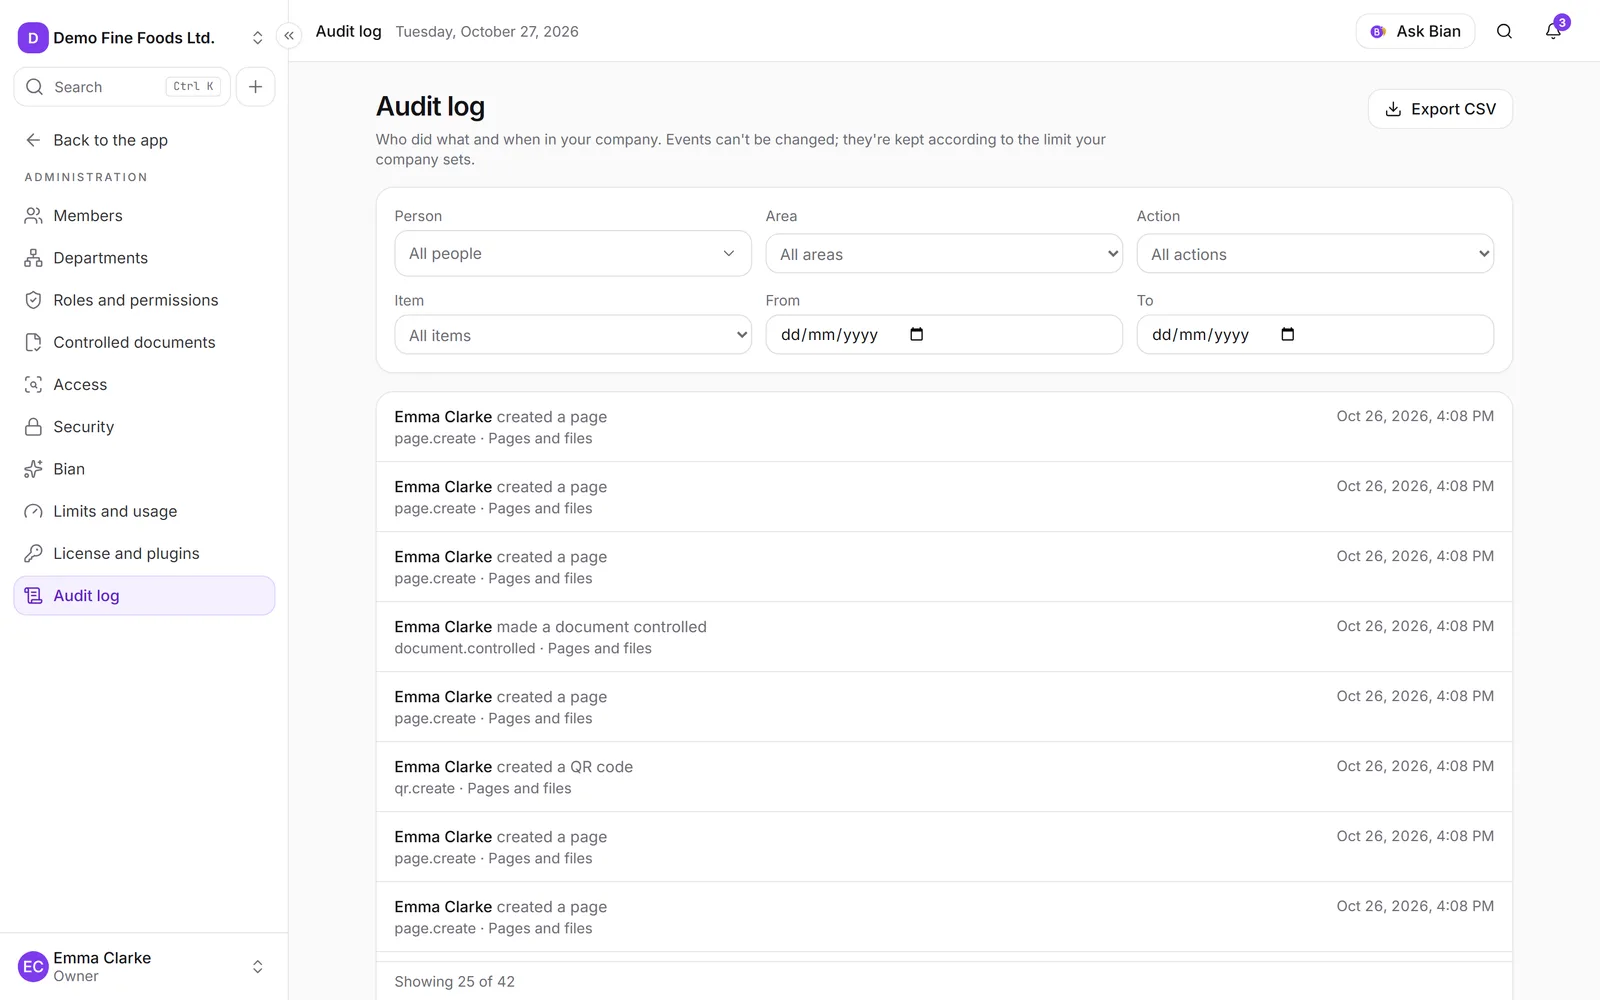Click the download icon on Export CSV
1600x1000 pixels.
(x=1393, y=109)
